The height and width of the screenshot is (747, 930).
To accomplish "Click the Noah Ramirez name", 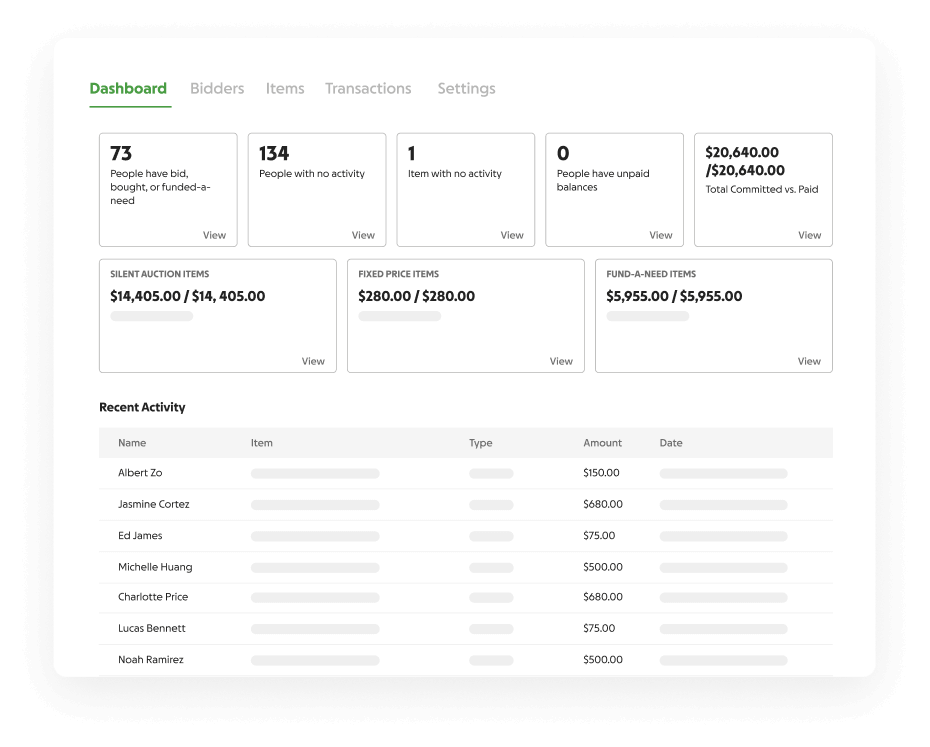I will click(x=151, y=660).
